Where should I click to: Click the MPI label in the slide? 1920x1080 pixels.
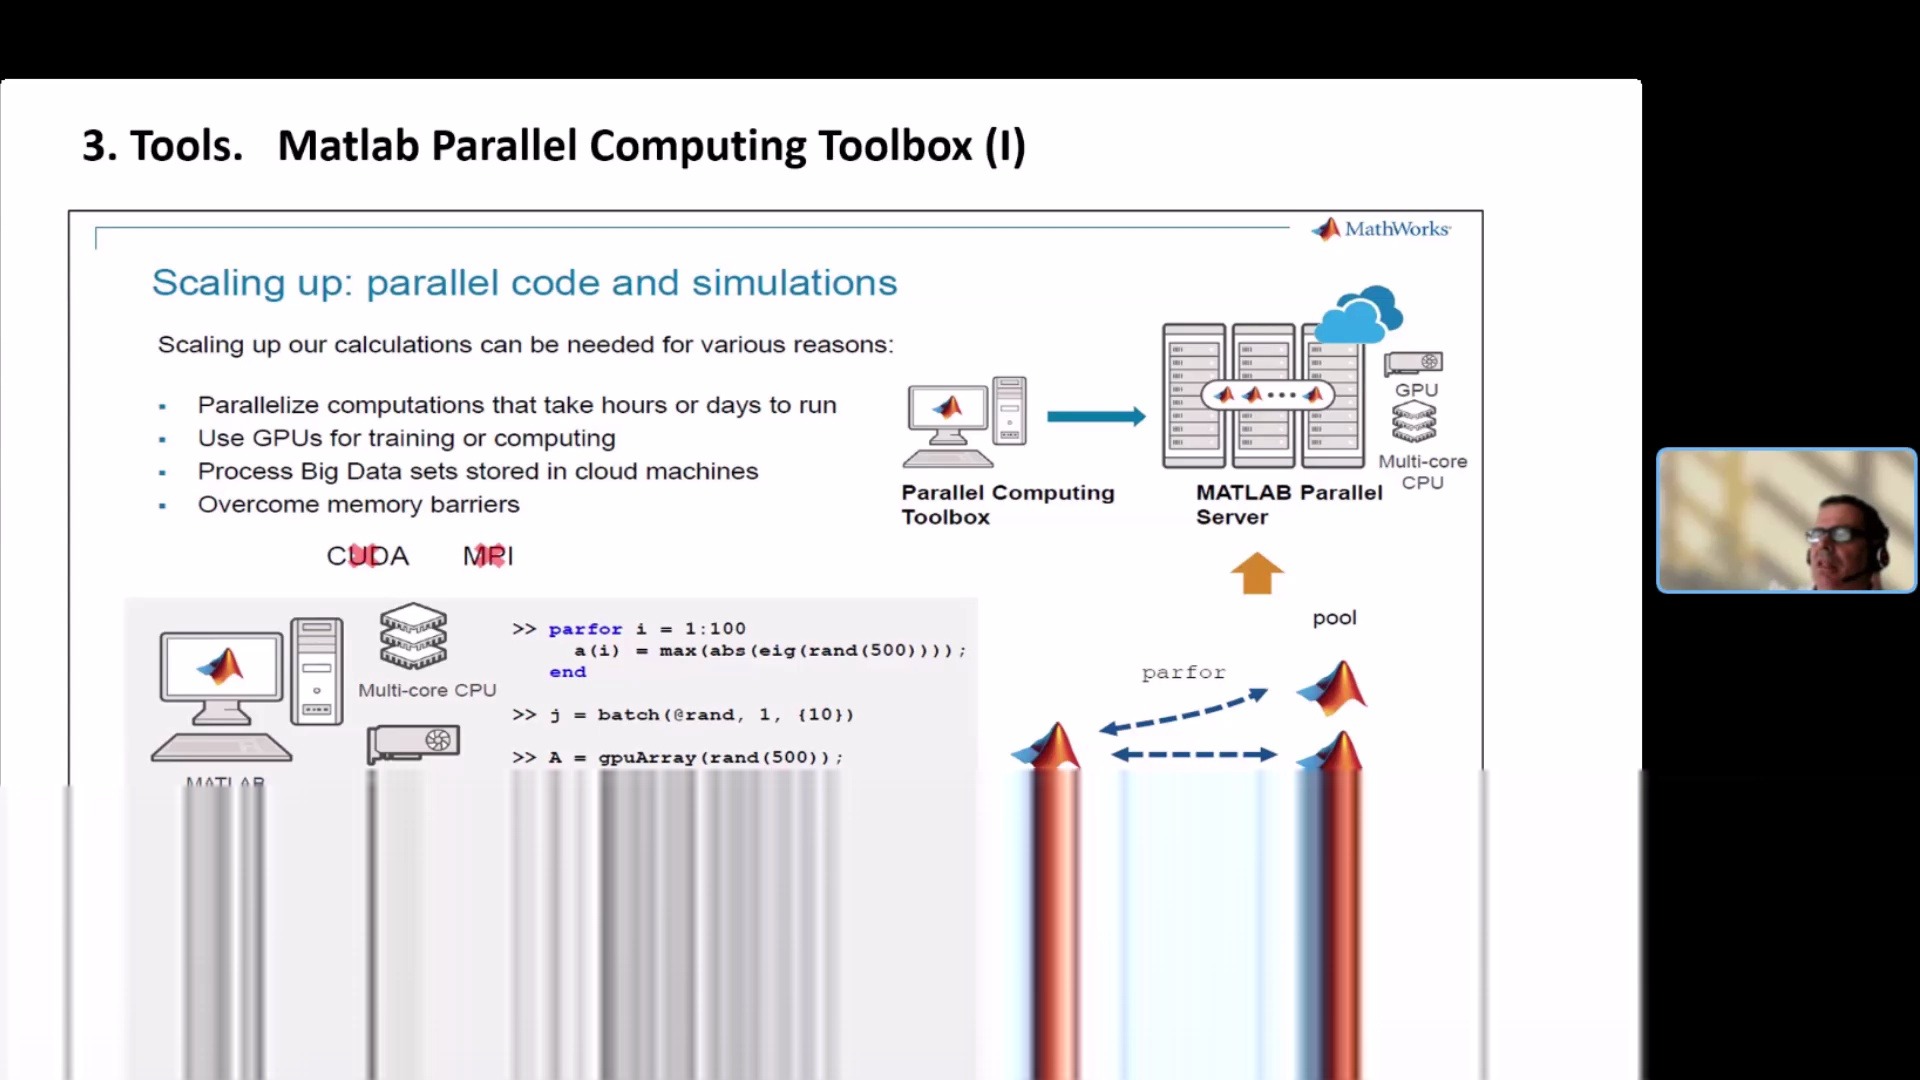coord(487,554)
